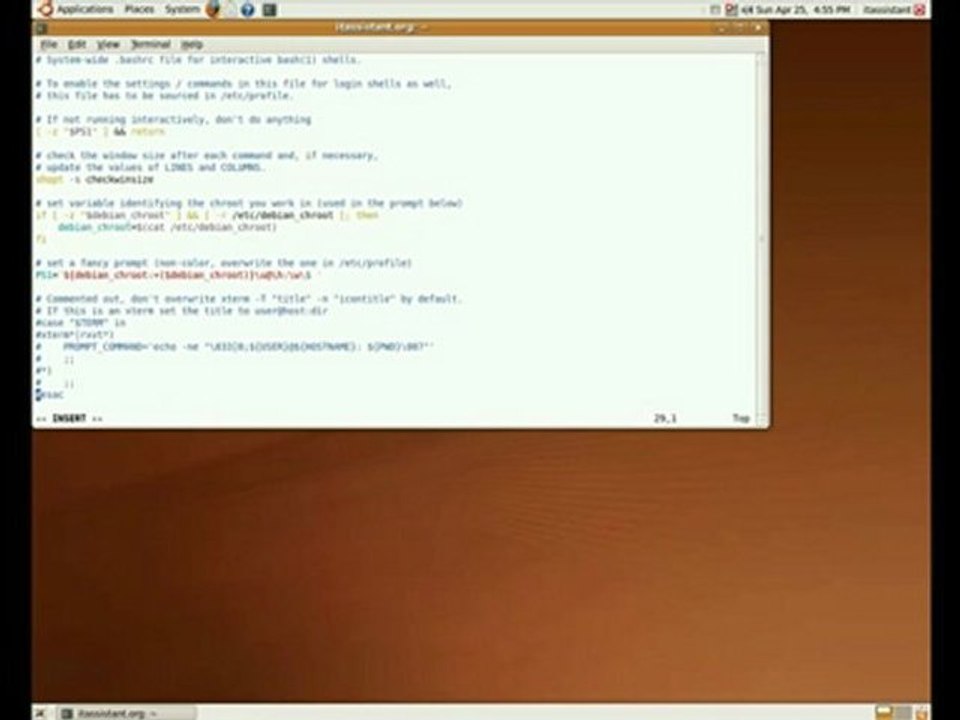Click the 'Top' scroll indicator in the vim status line
The height and width of the screenshot is (720, 960).
(x=741, y=418)
